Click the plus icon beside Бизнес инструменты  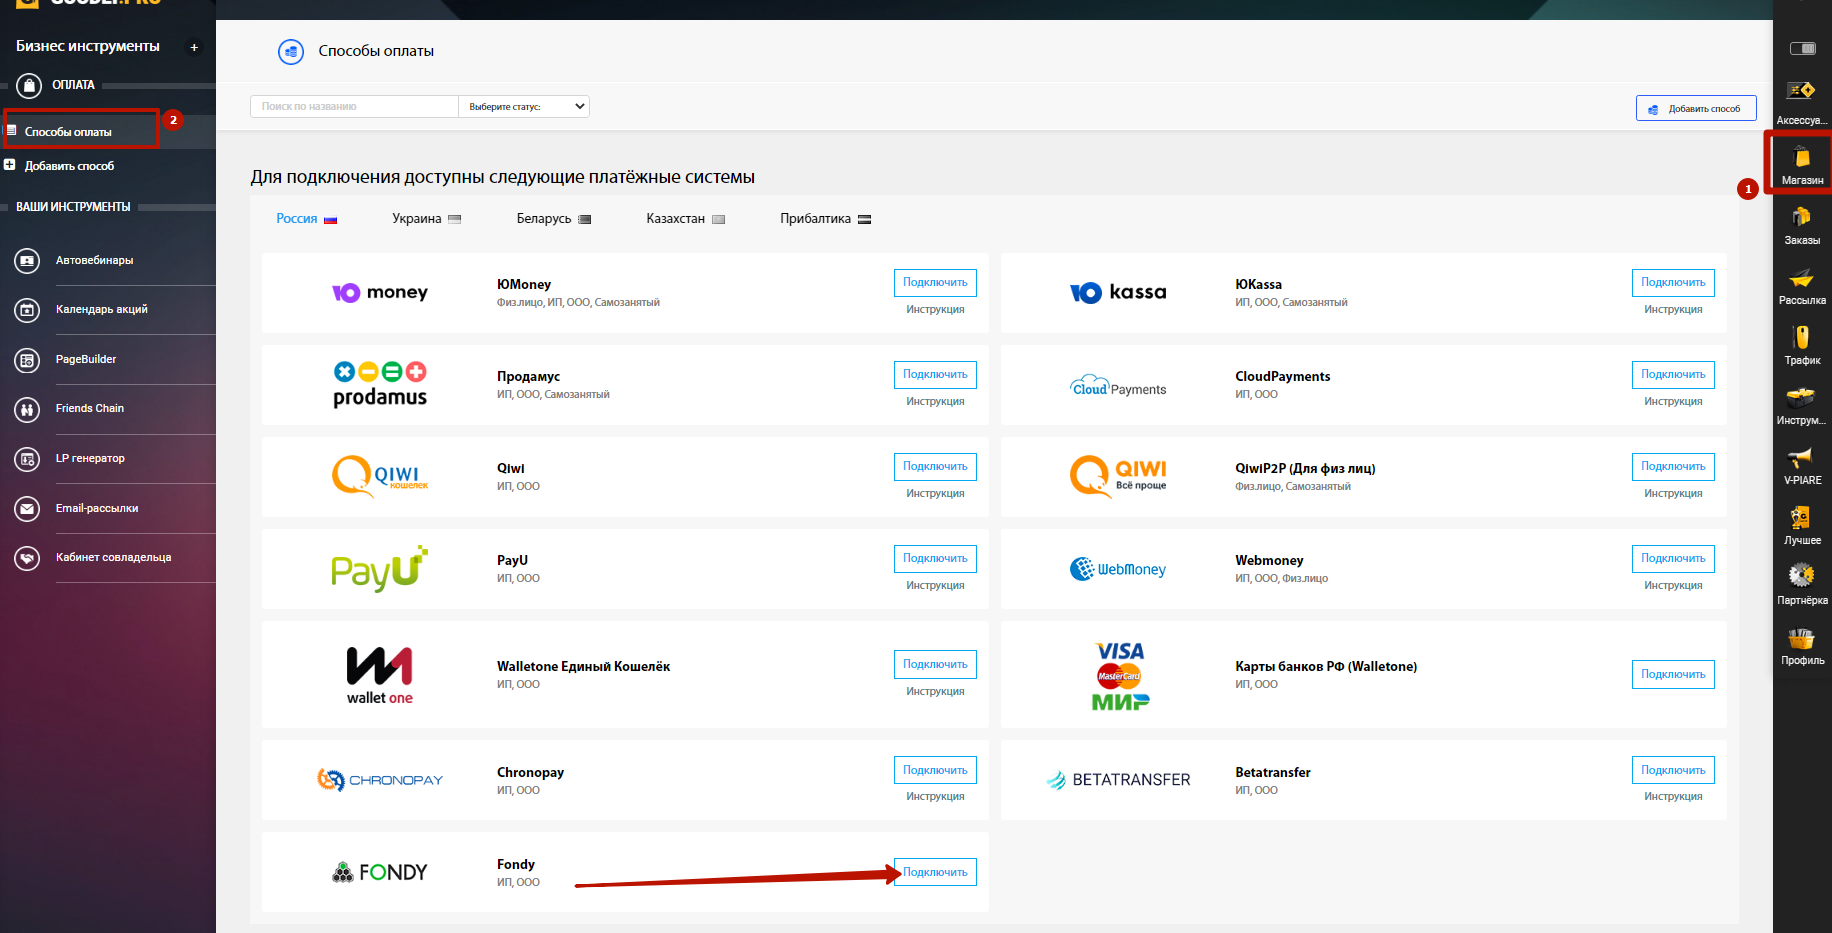194,47
